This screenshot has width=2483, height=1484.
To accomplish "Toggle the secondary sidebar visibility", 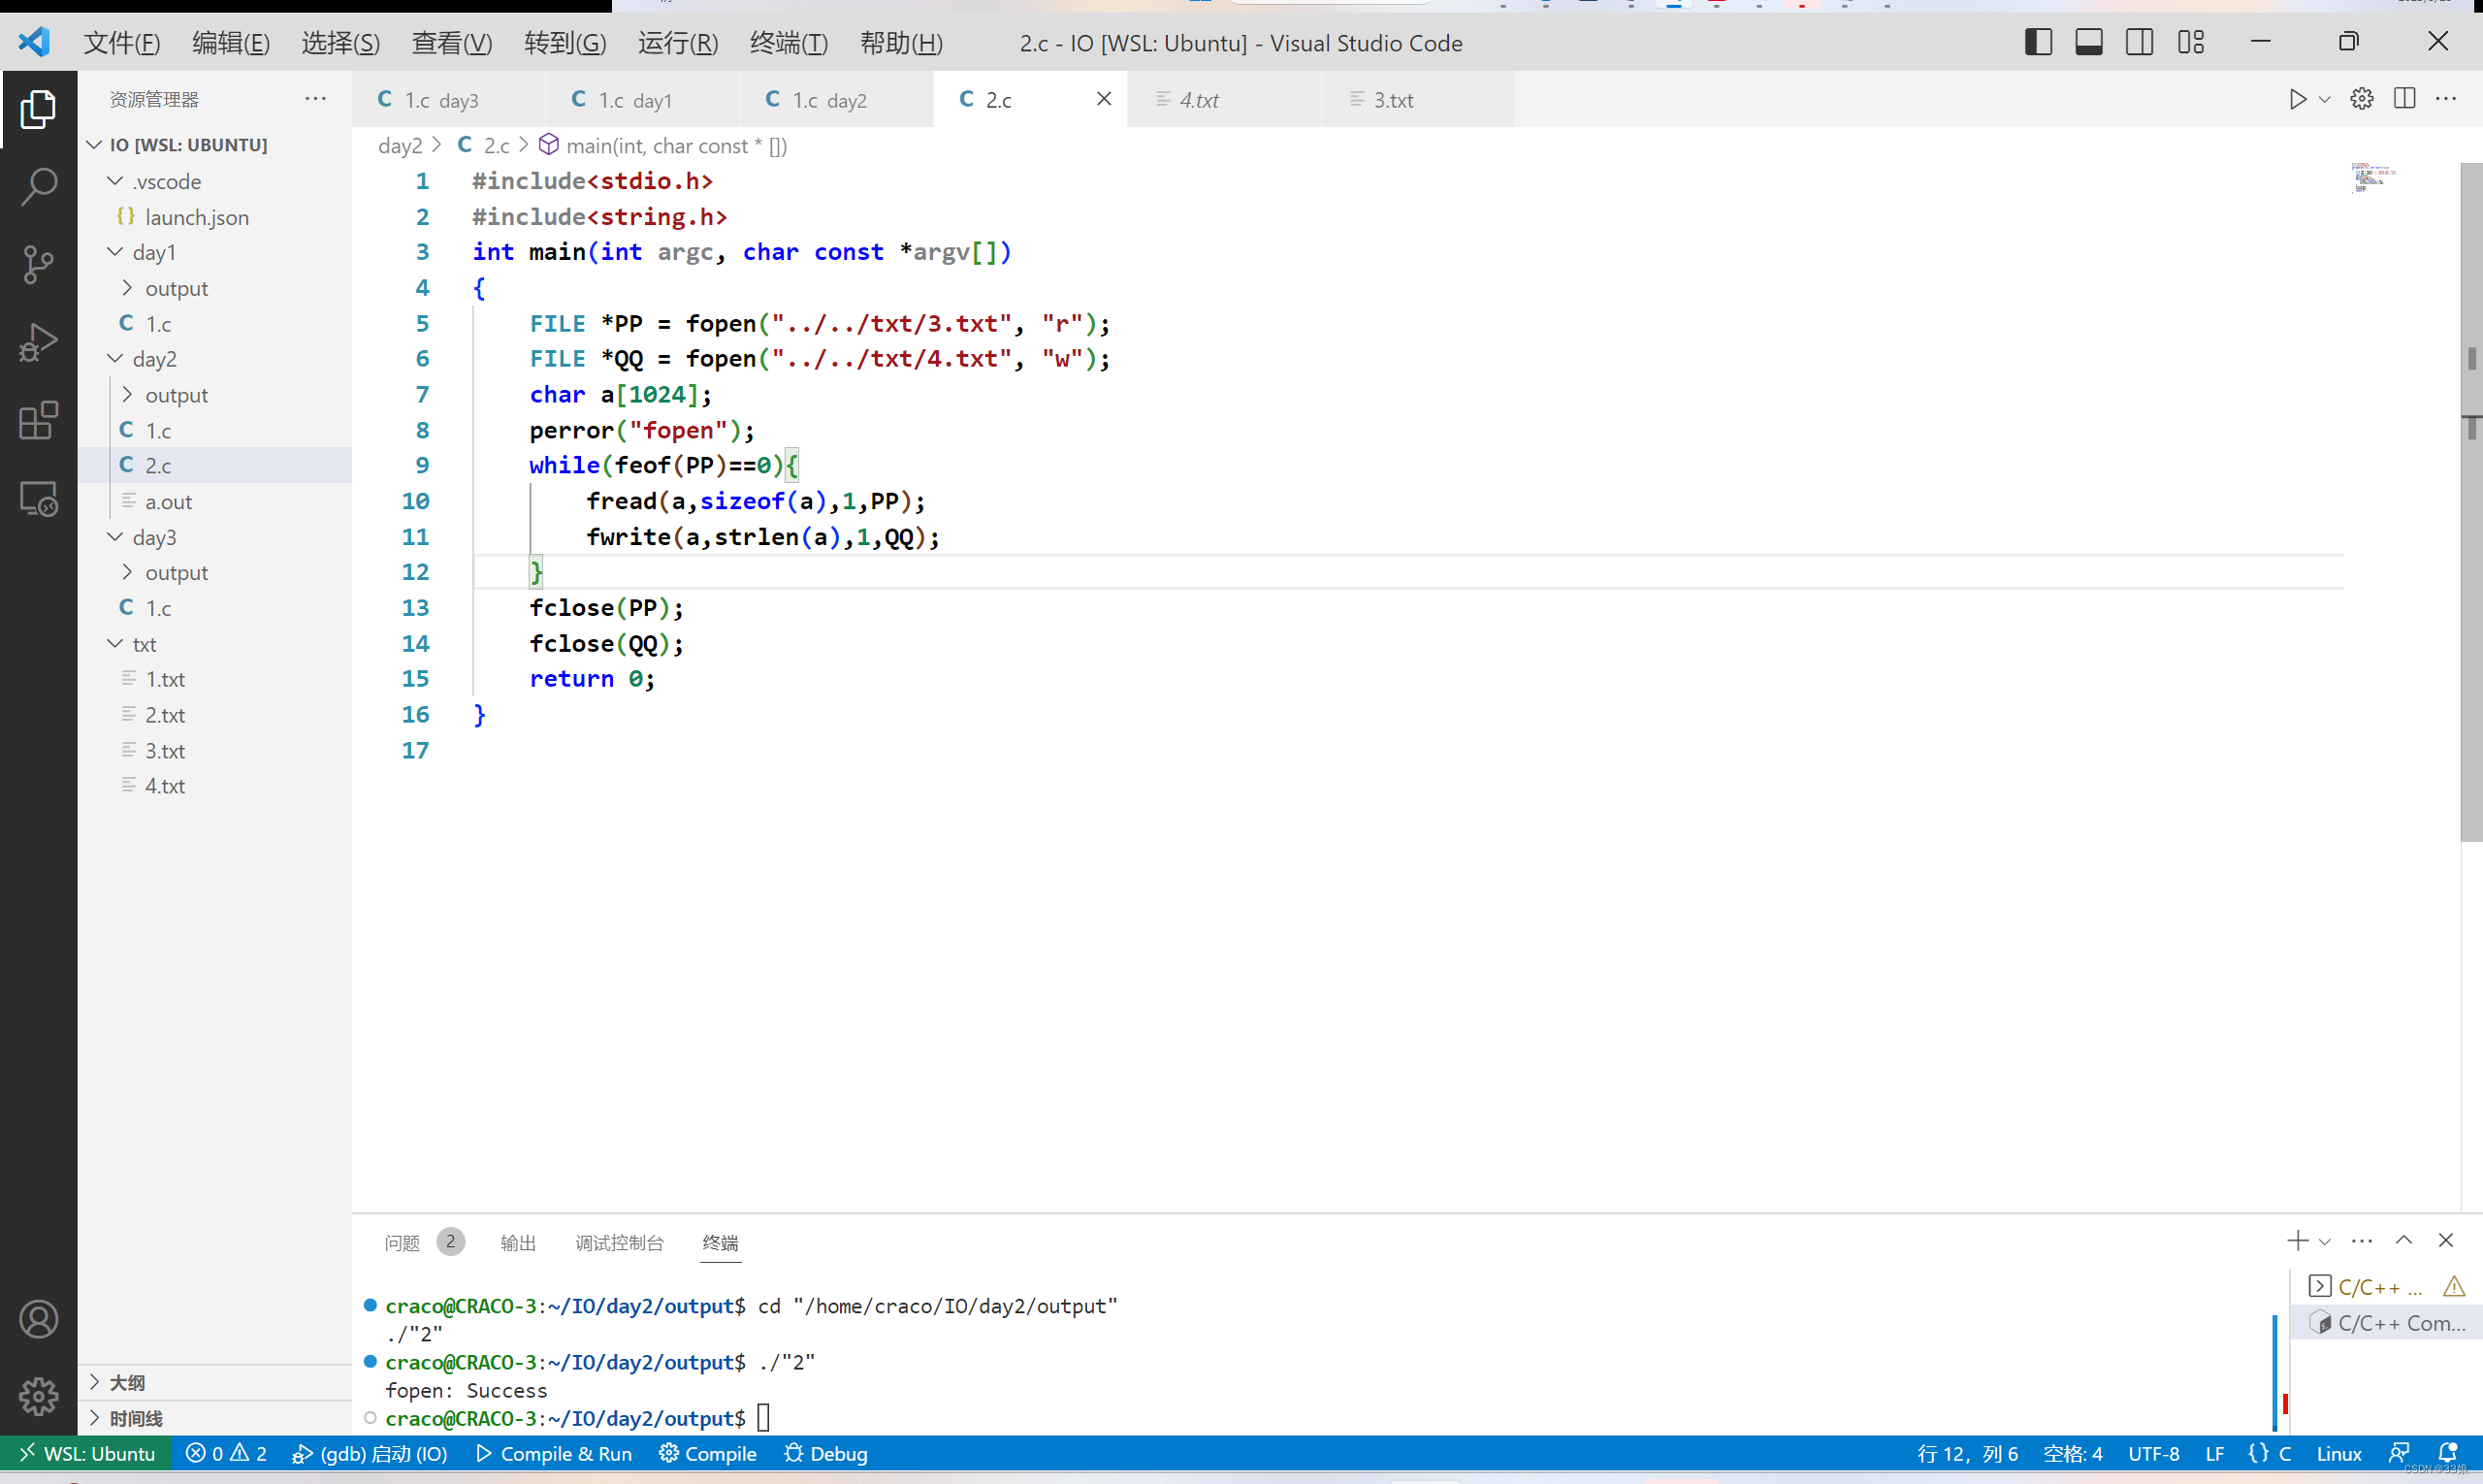I will tap(2140, 42).
